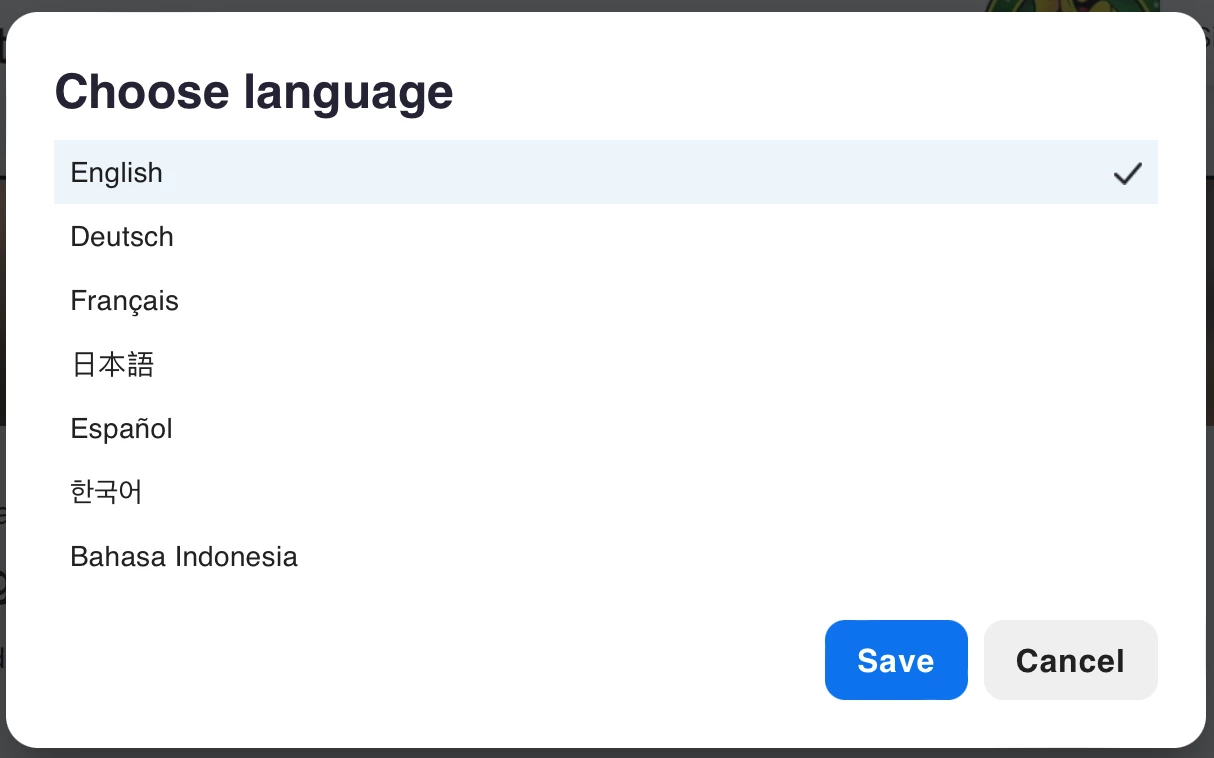
Task: Select the Indonesian language entry
Action: (x=606, y=556)
